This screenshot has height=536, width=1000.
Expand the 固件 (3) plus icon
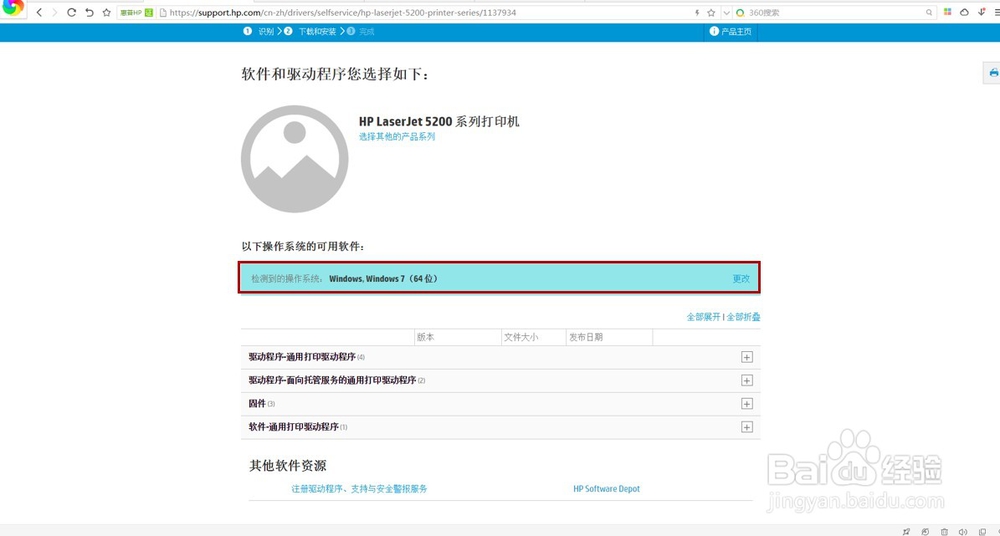point(747,404)
